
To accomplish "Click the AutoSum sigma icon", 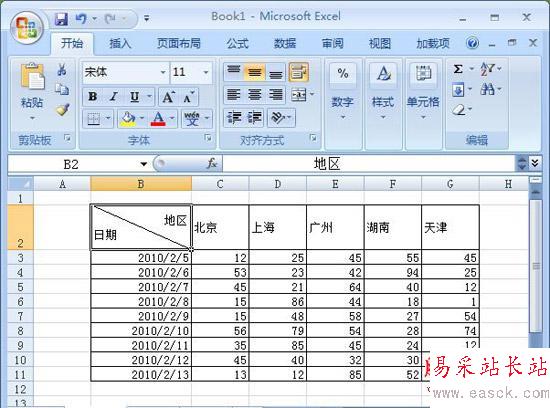I will 458,69.
